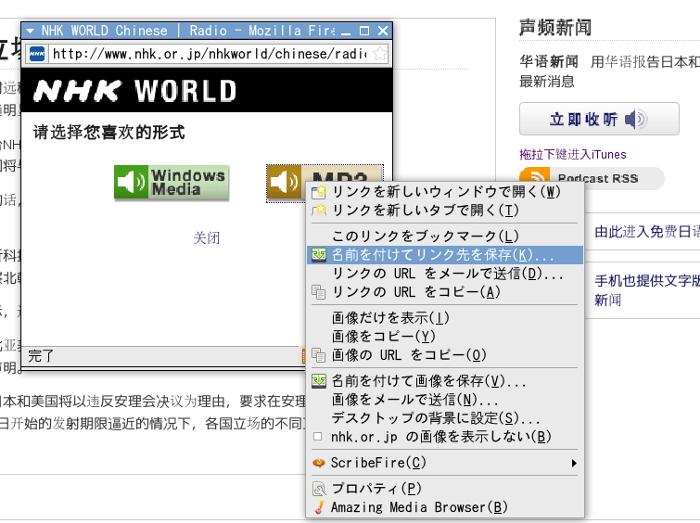700x523 pixels.
Task: Select リンクを新しいウィンドウで開く(W)
Action: pos(445,191)
